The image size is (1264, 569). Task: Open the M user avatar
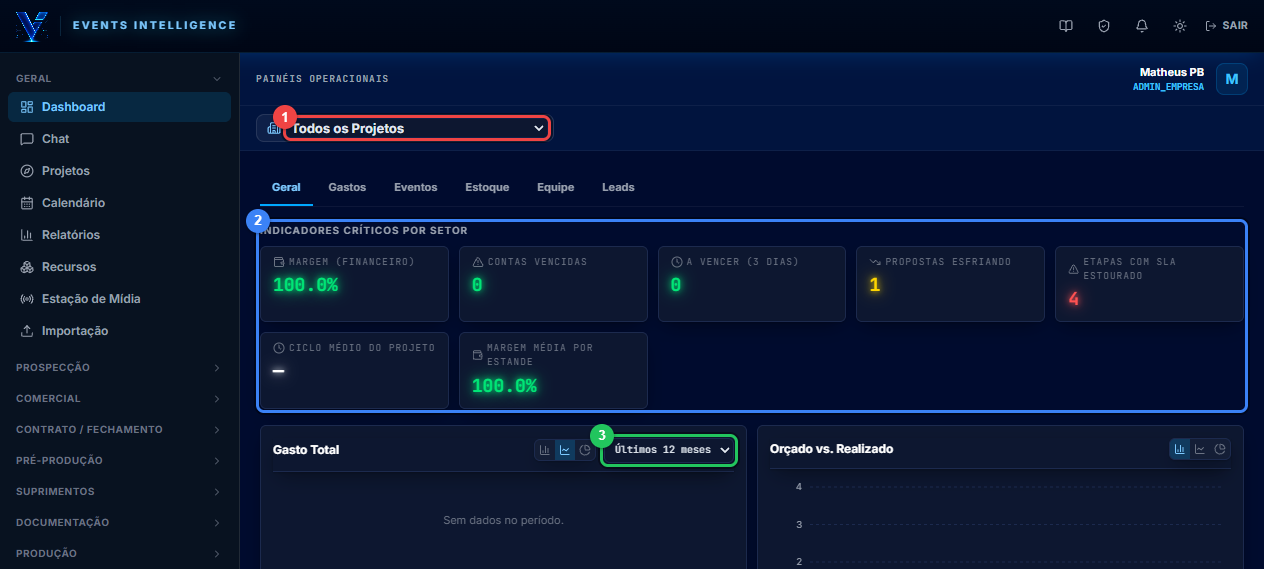[x=1232, y=79]
